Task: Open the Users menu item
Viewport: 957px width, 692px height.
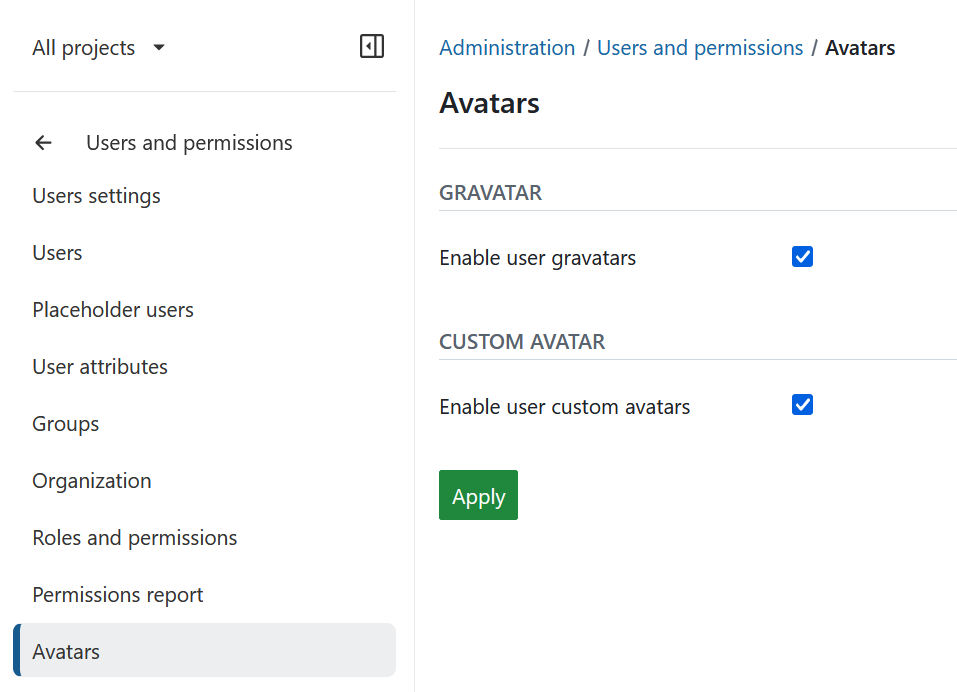Action: pyautogui.click(x=57, y=253)
